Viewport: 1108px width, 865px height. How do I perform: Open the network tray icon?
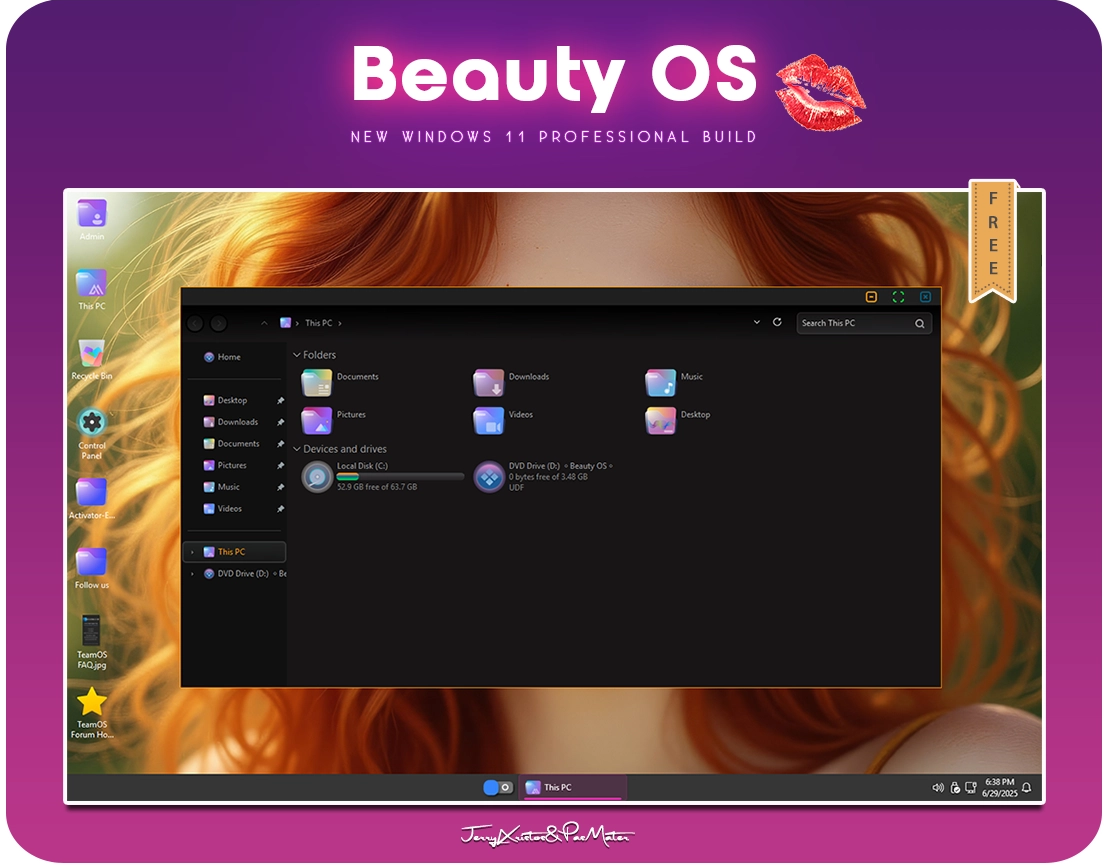click(x=971, y=787)
